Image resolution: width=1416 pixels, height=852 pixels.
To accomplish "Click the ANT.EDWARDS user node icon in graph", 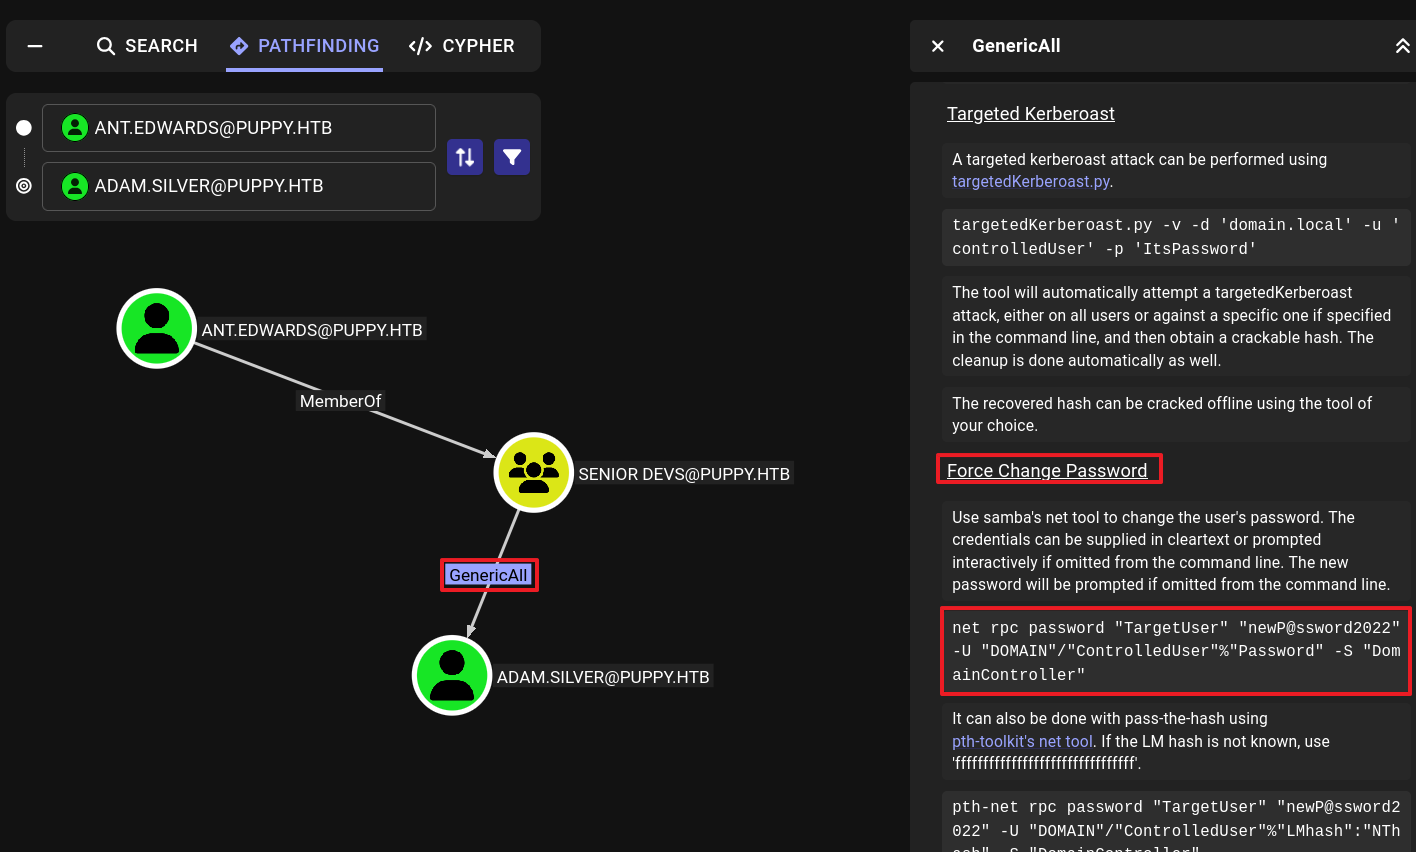I will click(x=157, y=328).
